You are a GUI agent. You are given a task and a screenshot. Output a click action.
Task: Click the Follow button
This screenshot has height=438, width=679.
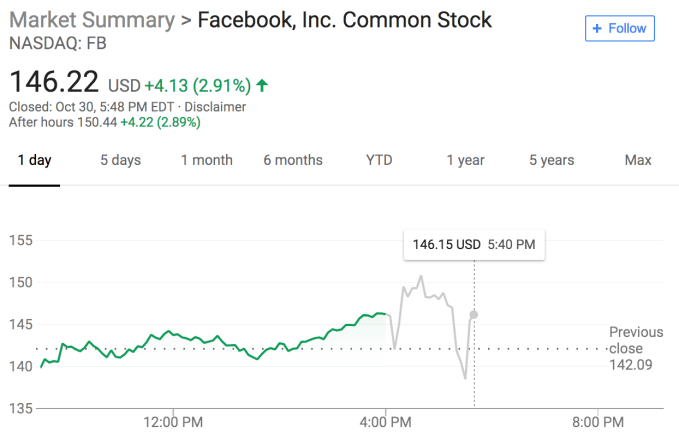pos(619,29)
